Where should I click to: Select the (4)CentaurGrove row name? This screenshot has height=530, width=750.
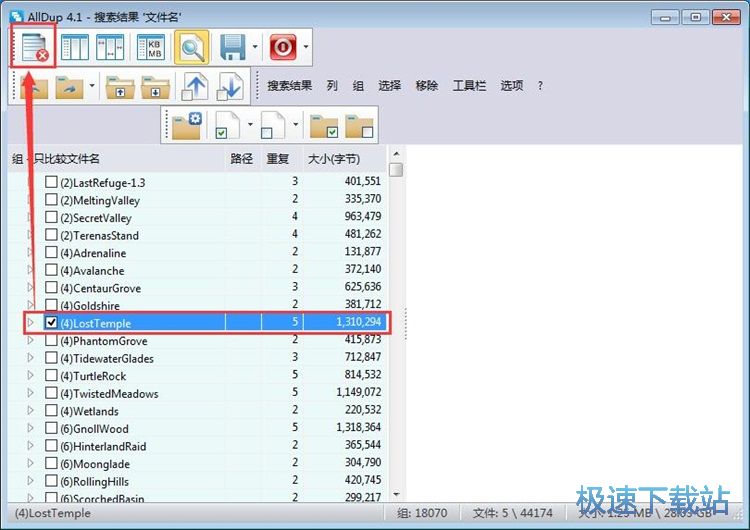click(x=100, y=288)
